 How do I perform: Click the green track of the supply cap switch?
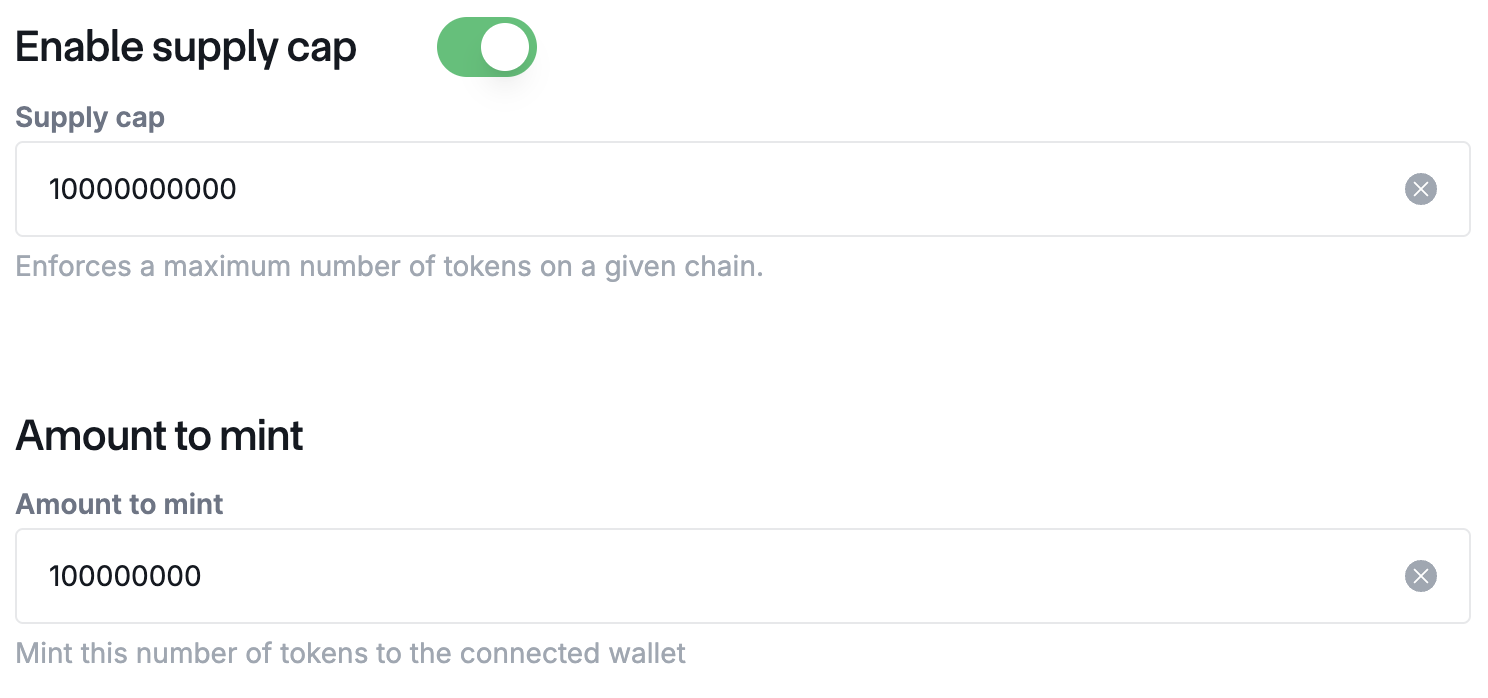(x=459, y=48)
